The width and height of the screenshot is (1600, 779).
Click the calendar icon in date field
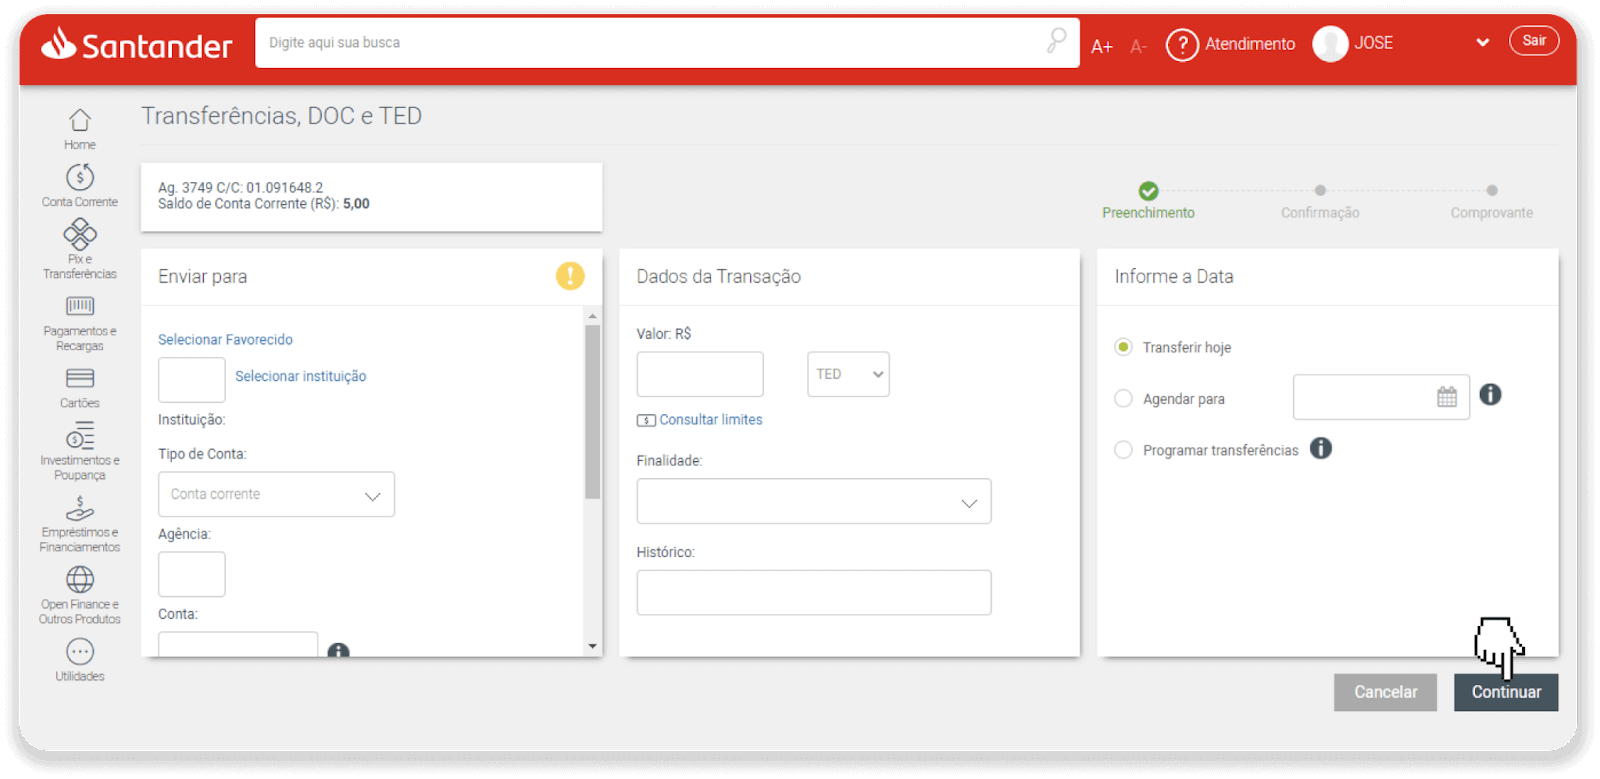tap(1446, 397)
